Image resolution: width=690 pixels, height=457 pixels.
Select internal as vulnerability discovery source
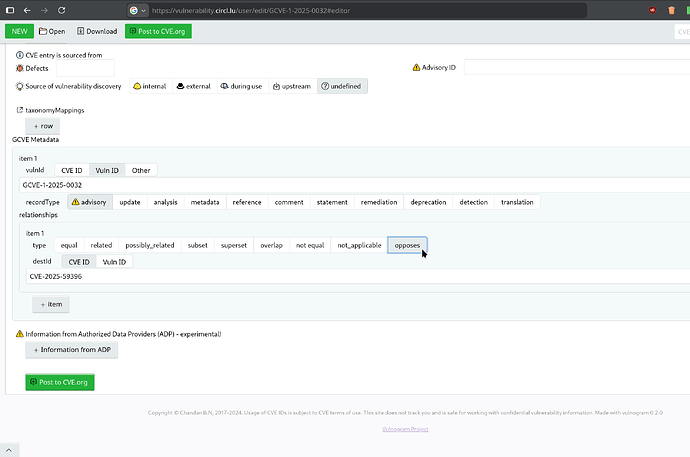coord(149,86)
